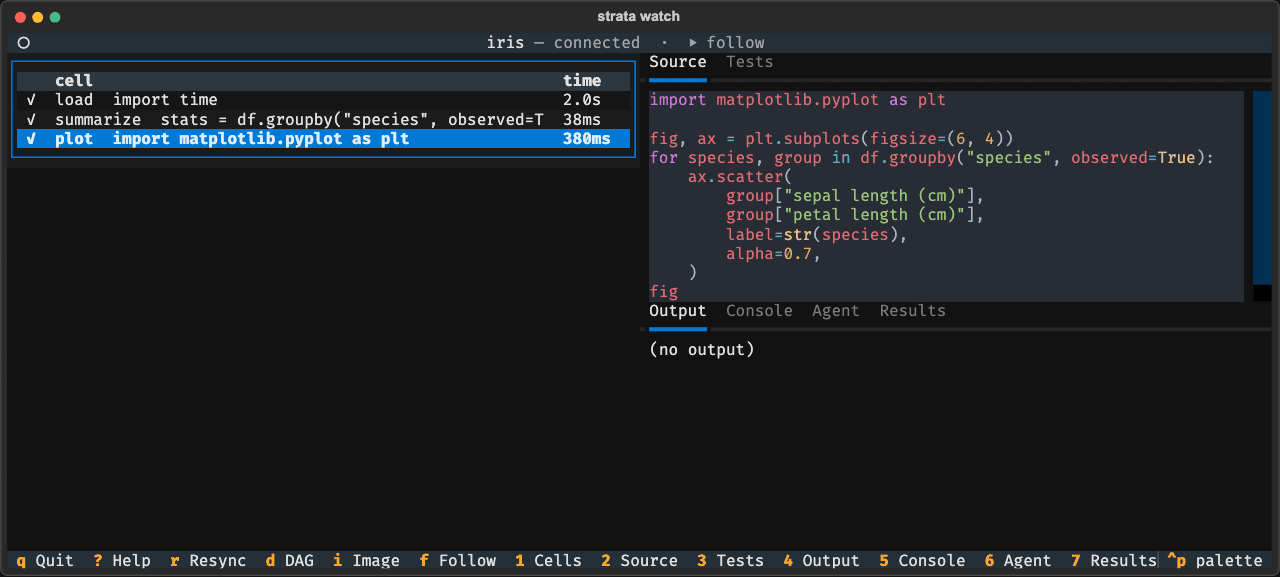Click the 'alpha=0.7,' source line
The height and width of the screenshot is (577, 1280).
coord(774,254)
